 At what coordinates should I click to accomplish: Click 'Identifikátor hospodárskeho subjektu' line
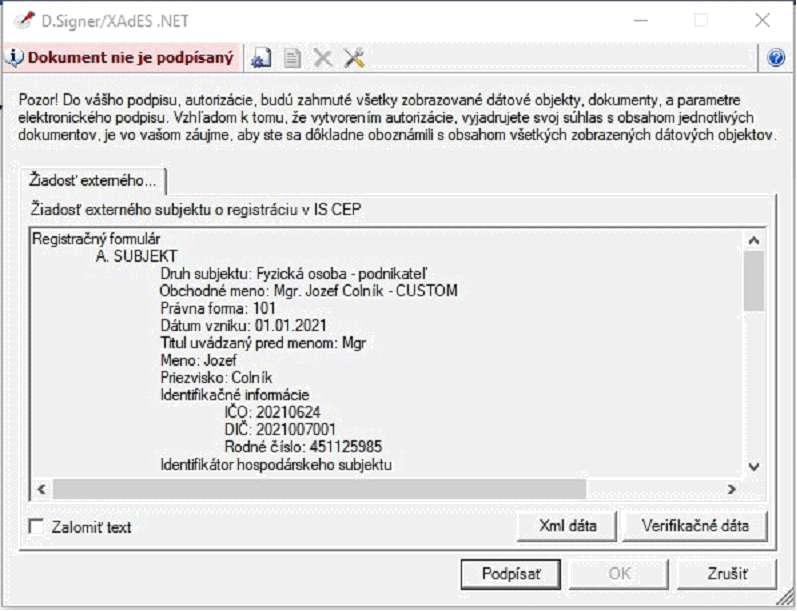(x=276, y=465)
